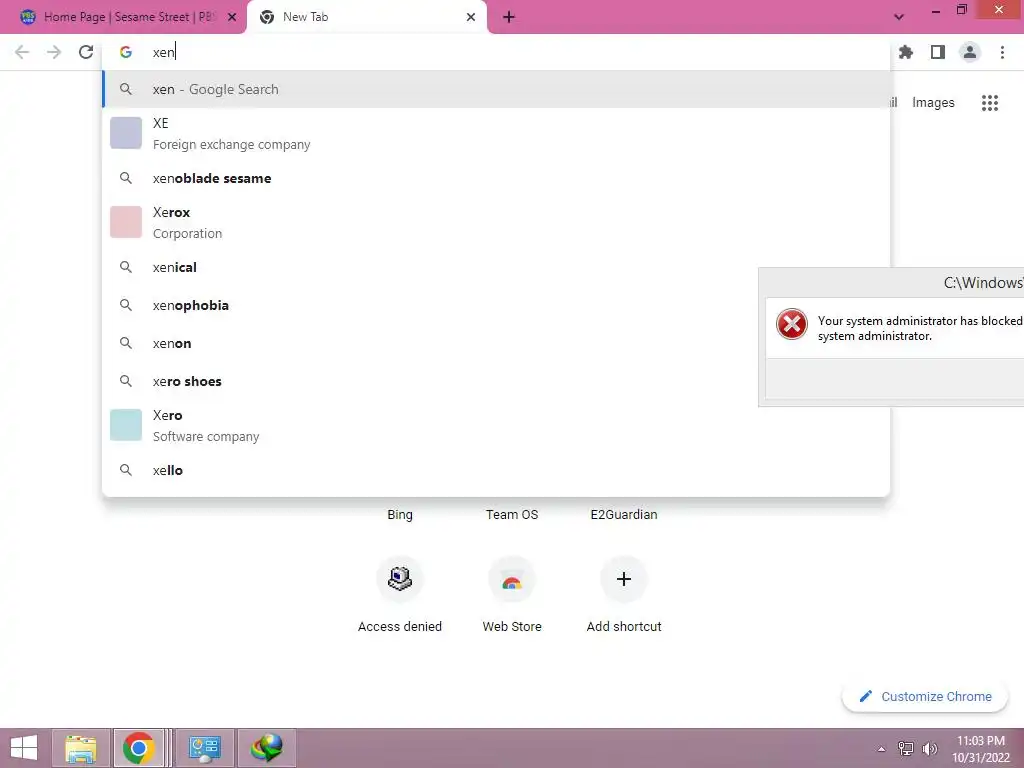Open Internet Download Manager taskbar icon
This screenshot has height=768, width=1024.
[x=267, y=748]
